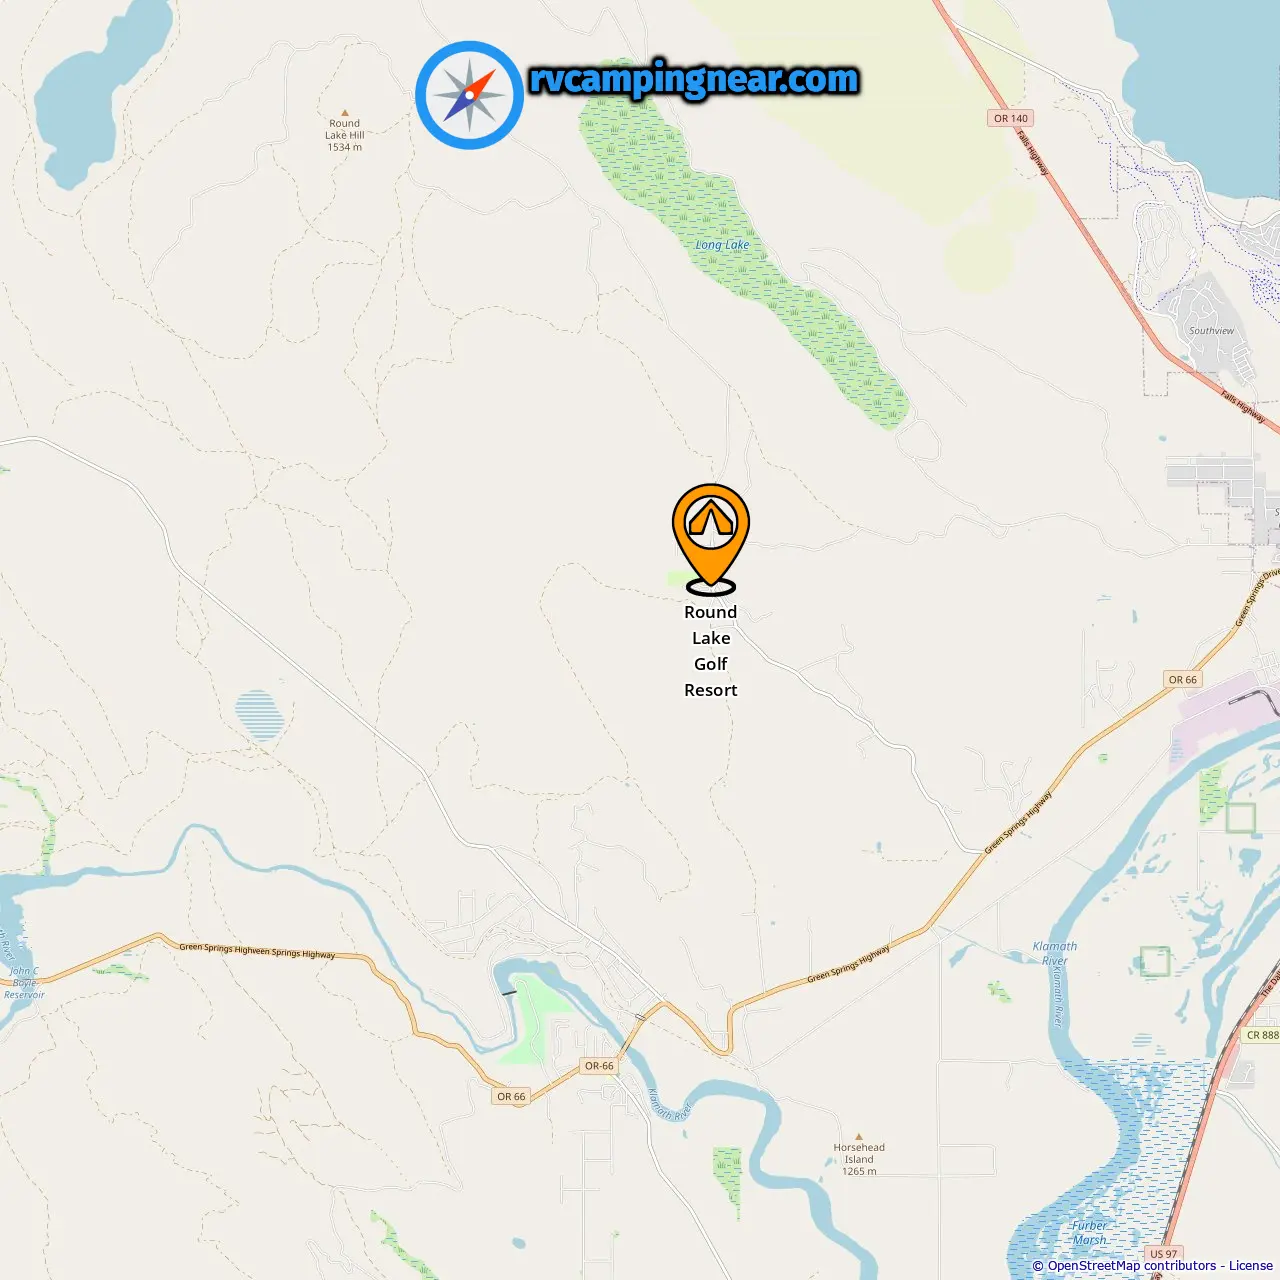Click the John C Boyle Reservoir label
Viewport: 1280px width, 1280px height.
[x=24, y=983]
